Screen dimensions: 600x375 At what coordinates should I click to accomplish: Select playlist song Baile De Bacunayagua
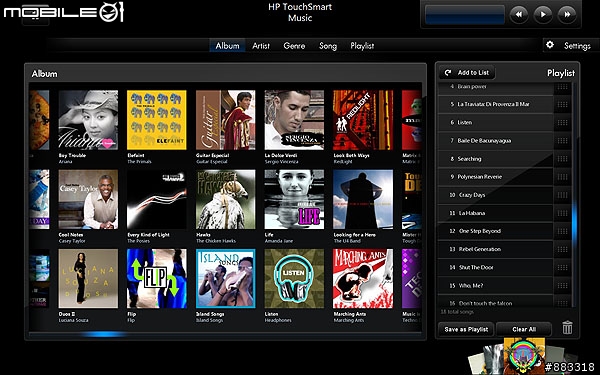[496, 141]
